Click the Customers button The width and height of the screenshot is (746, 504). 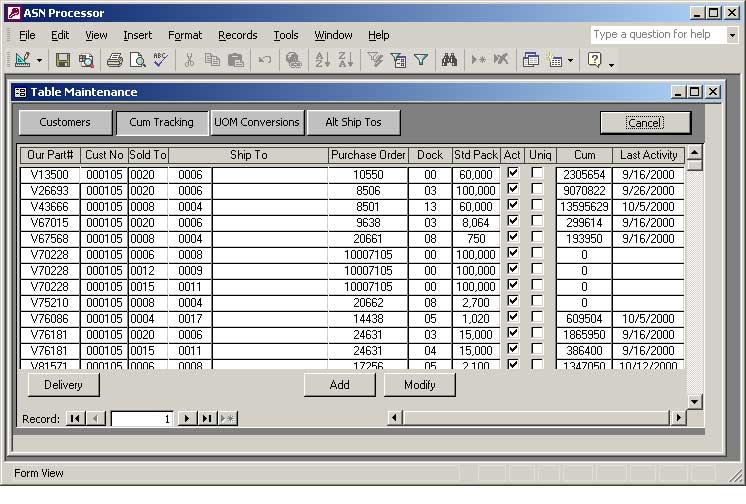pos(65,122)
